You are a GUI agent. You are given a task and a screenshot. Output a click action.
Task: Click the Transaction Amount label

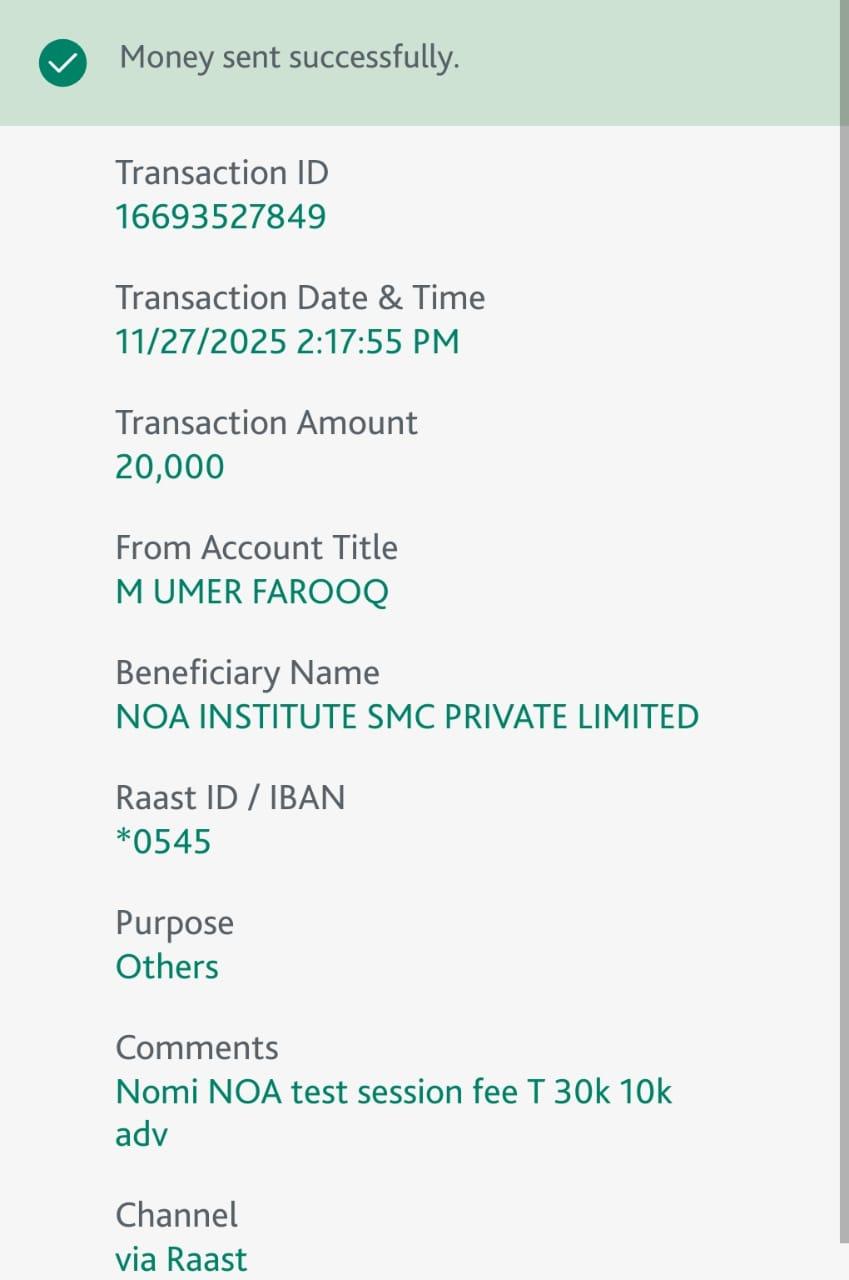tap(266, 423)
